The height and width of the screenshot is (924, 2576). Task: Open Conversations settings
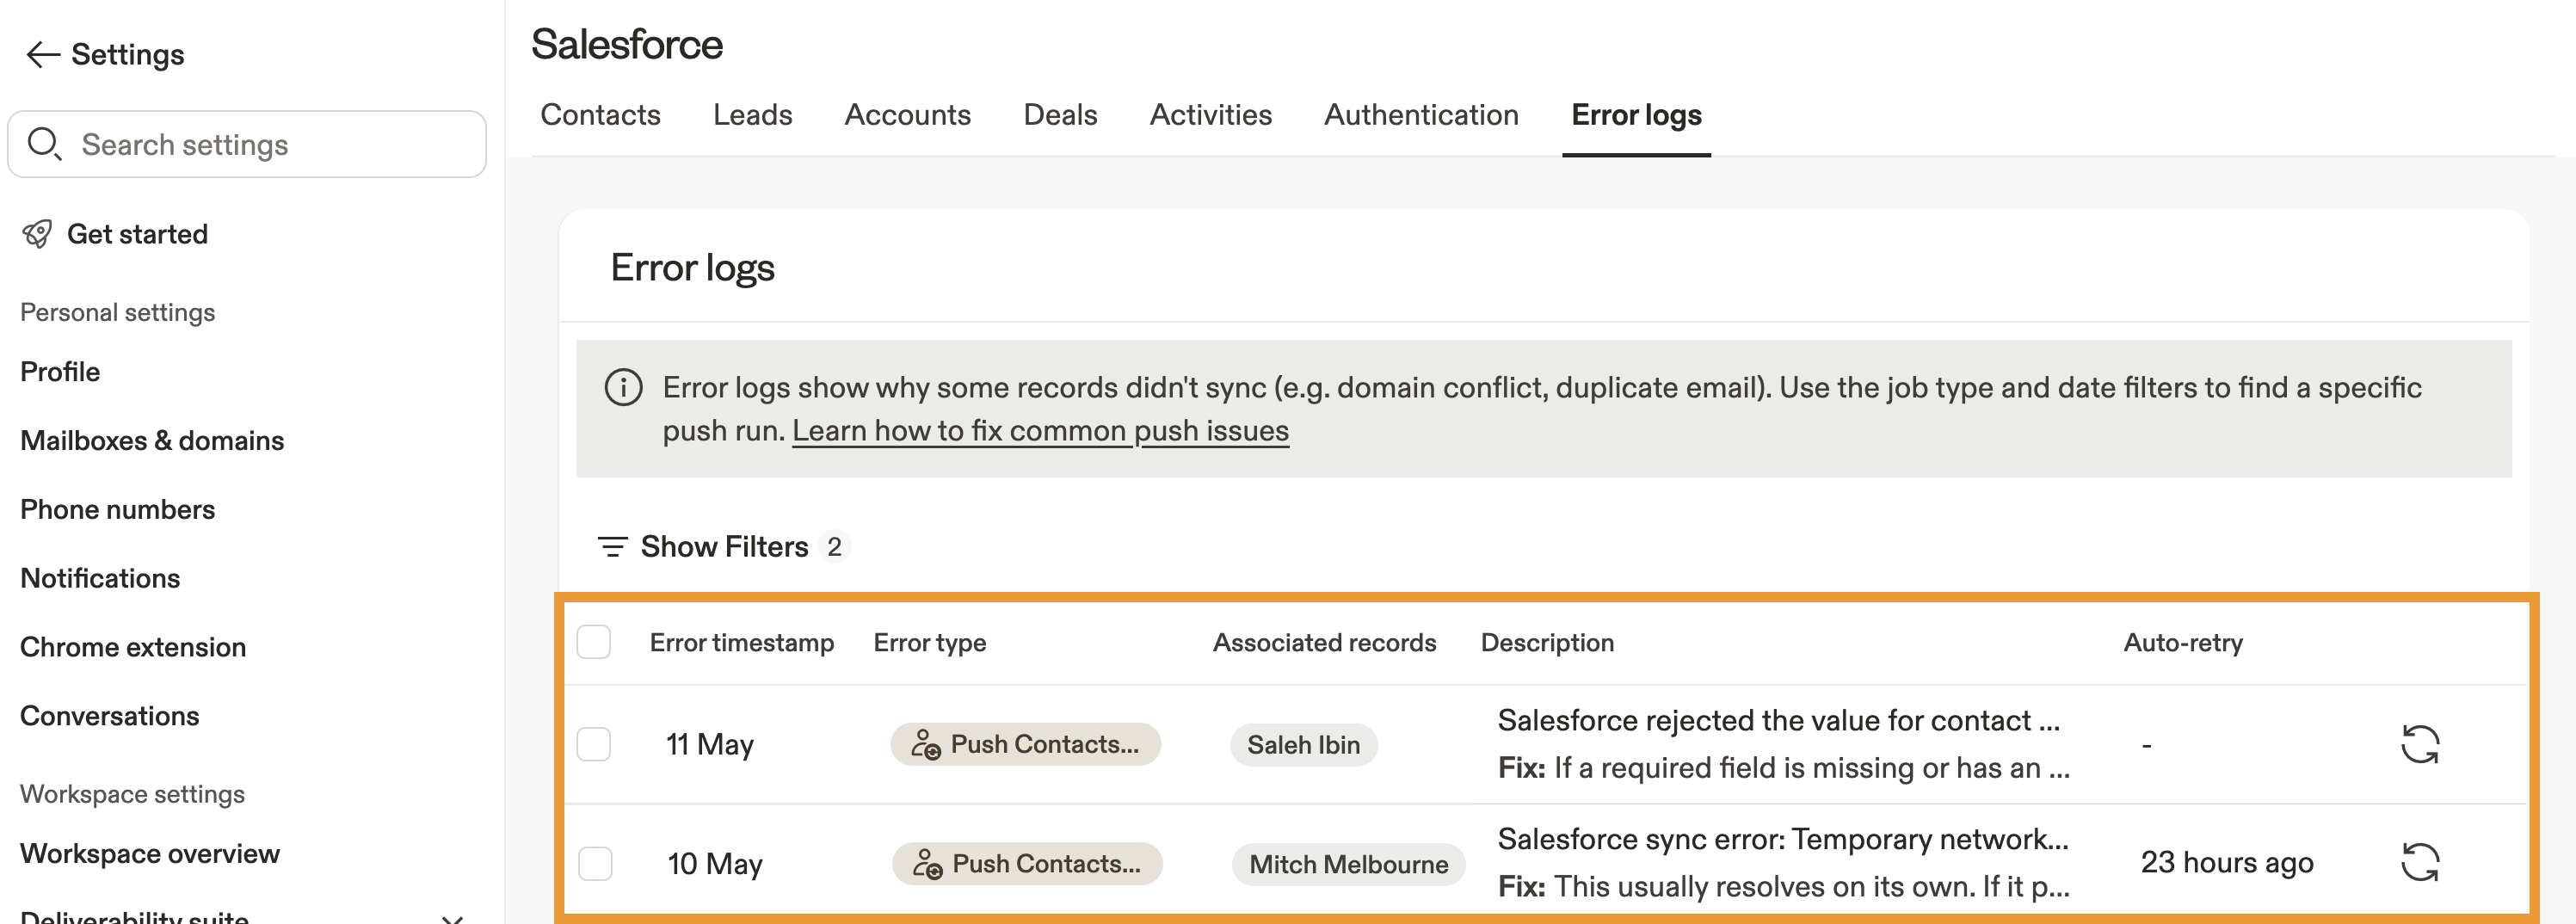pyautogui.click(x=109, y=717)
